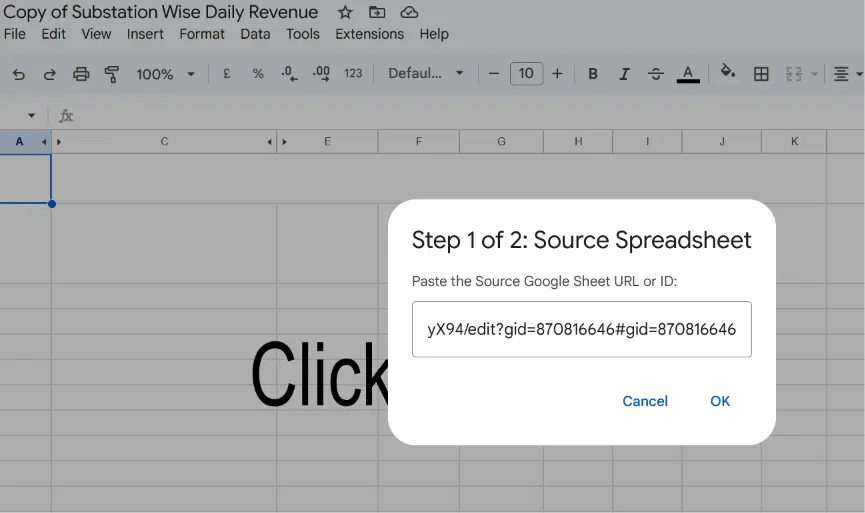Expand hidden column left arrow after C
Image resolution: width=865 pixels, height=513 pixels.
(x=269, y=142)
